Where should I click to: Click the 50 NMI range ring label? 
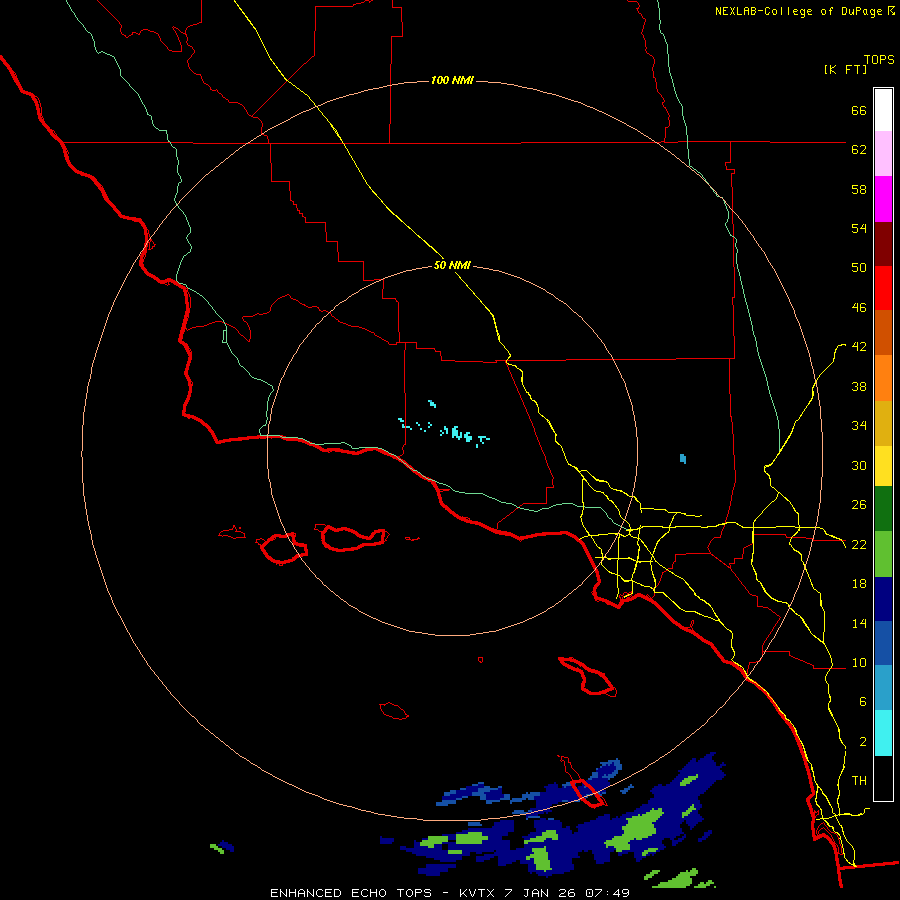pyautogui.click(x=452, y=265)
